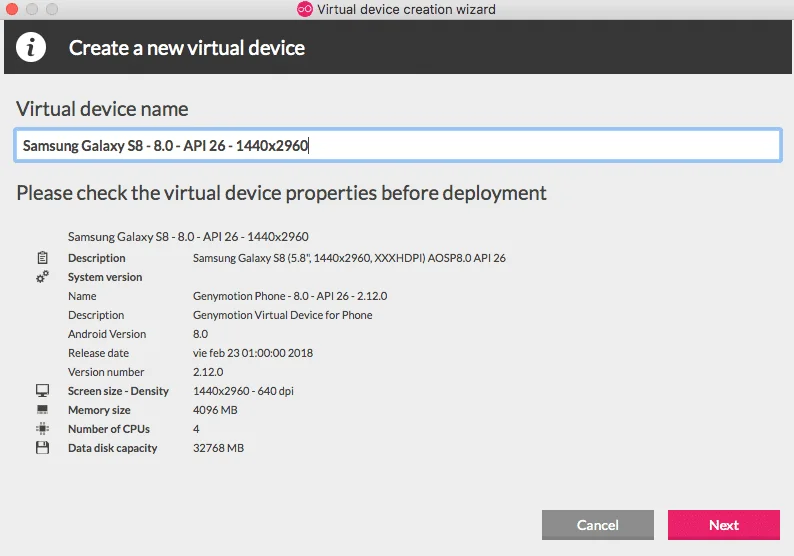Click the 'Memory size' label
Viewport: 794px width, 556px height.
click(99, 410)
